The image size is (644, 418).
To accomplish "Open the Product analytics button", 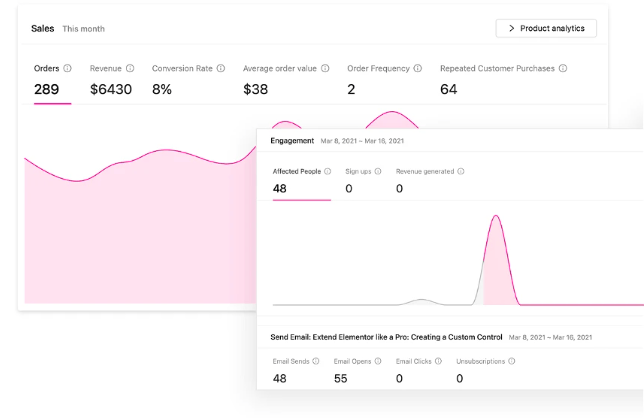I will pyautogui.click(x=546, y=28).
